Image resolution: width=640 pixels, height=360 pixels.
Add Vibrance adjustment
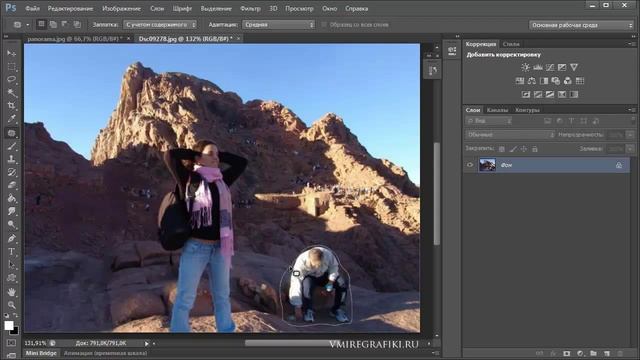pos(574,67)
